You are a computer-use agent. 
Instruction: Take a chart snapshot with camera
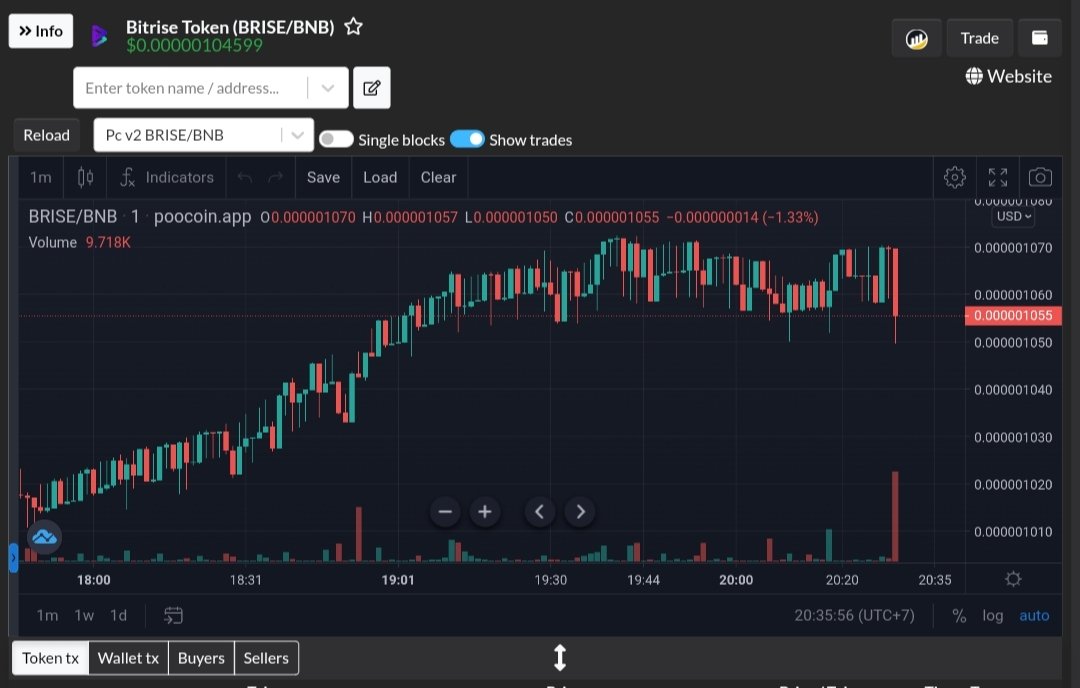pyautogui.click(x=1040, y=178)
